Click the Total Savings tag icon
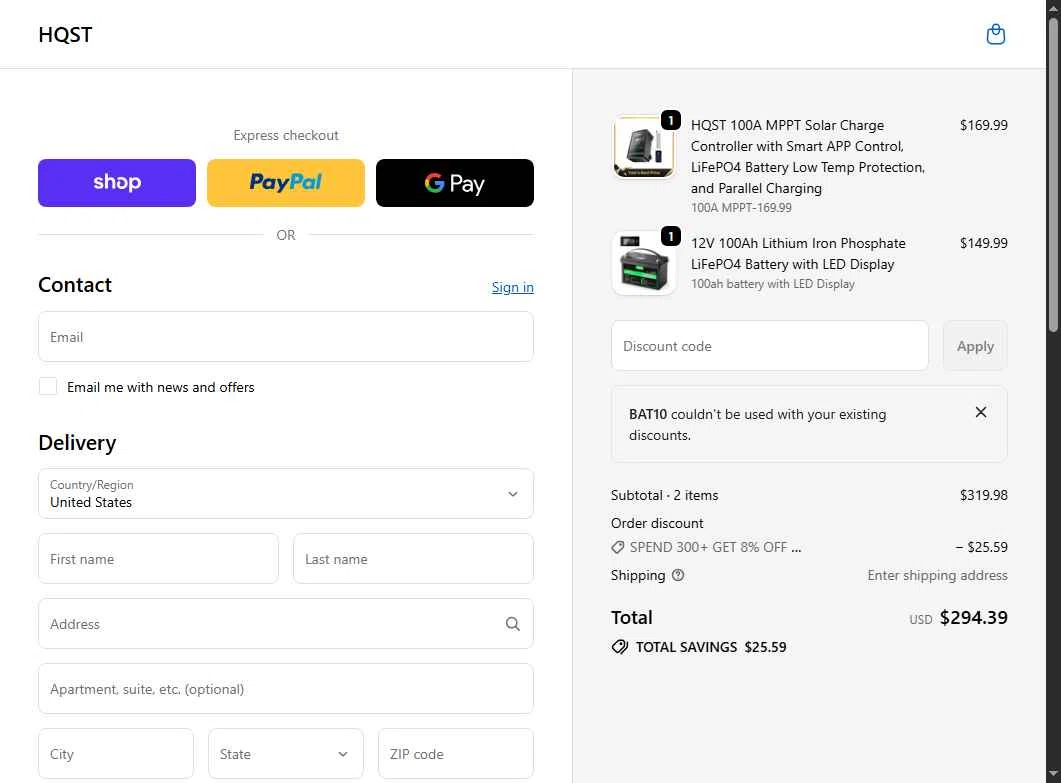 [620, 647]
